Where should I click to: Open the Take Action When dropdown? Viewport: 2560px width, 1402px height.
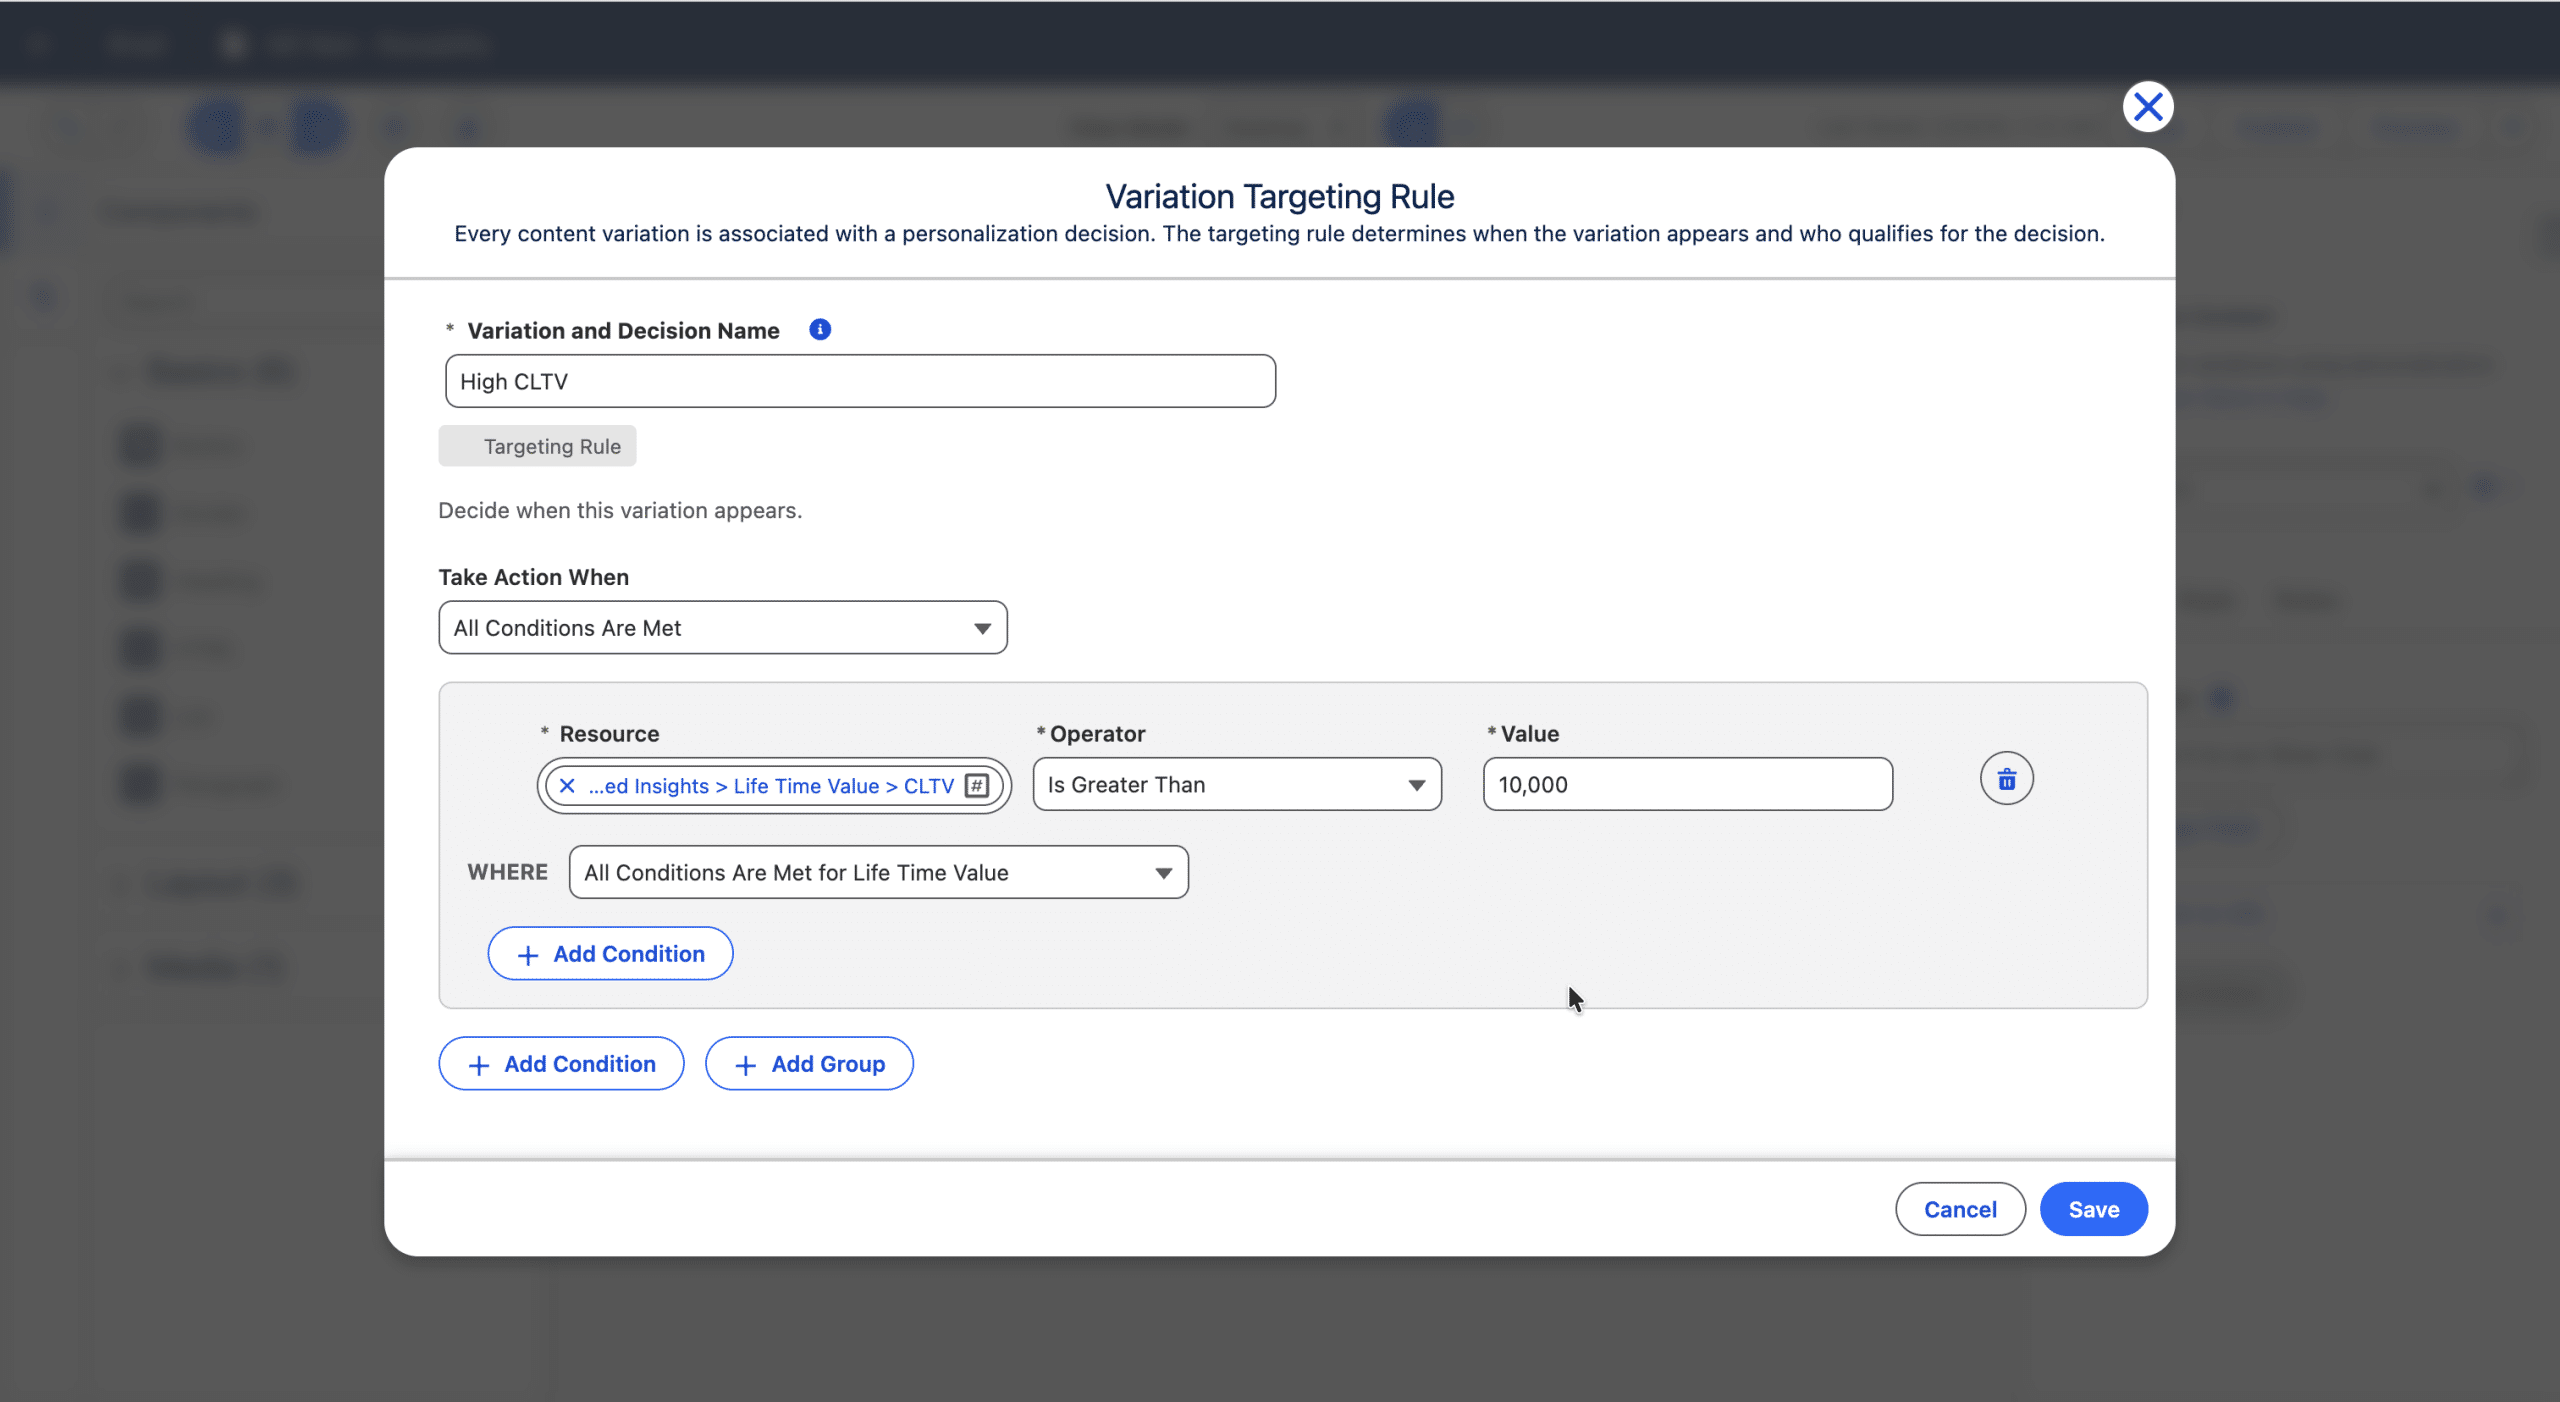pos(722,628)
